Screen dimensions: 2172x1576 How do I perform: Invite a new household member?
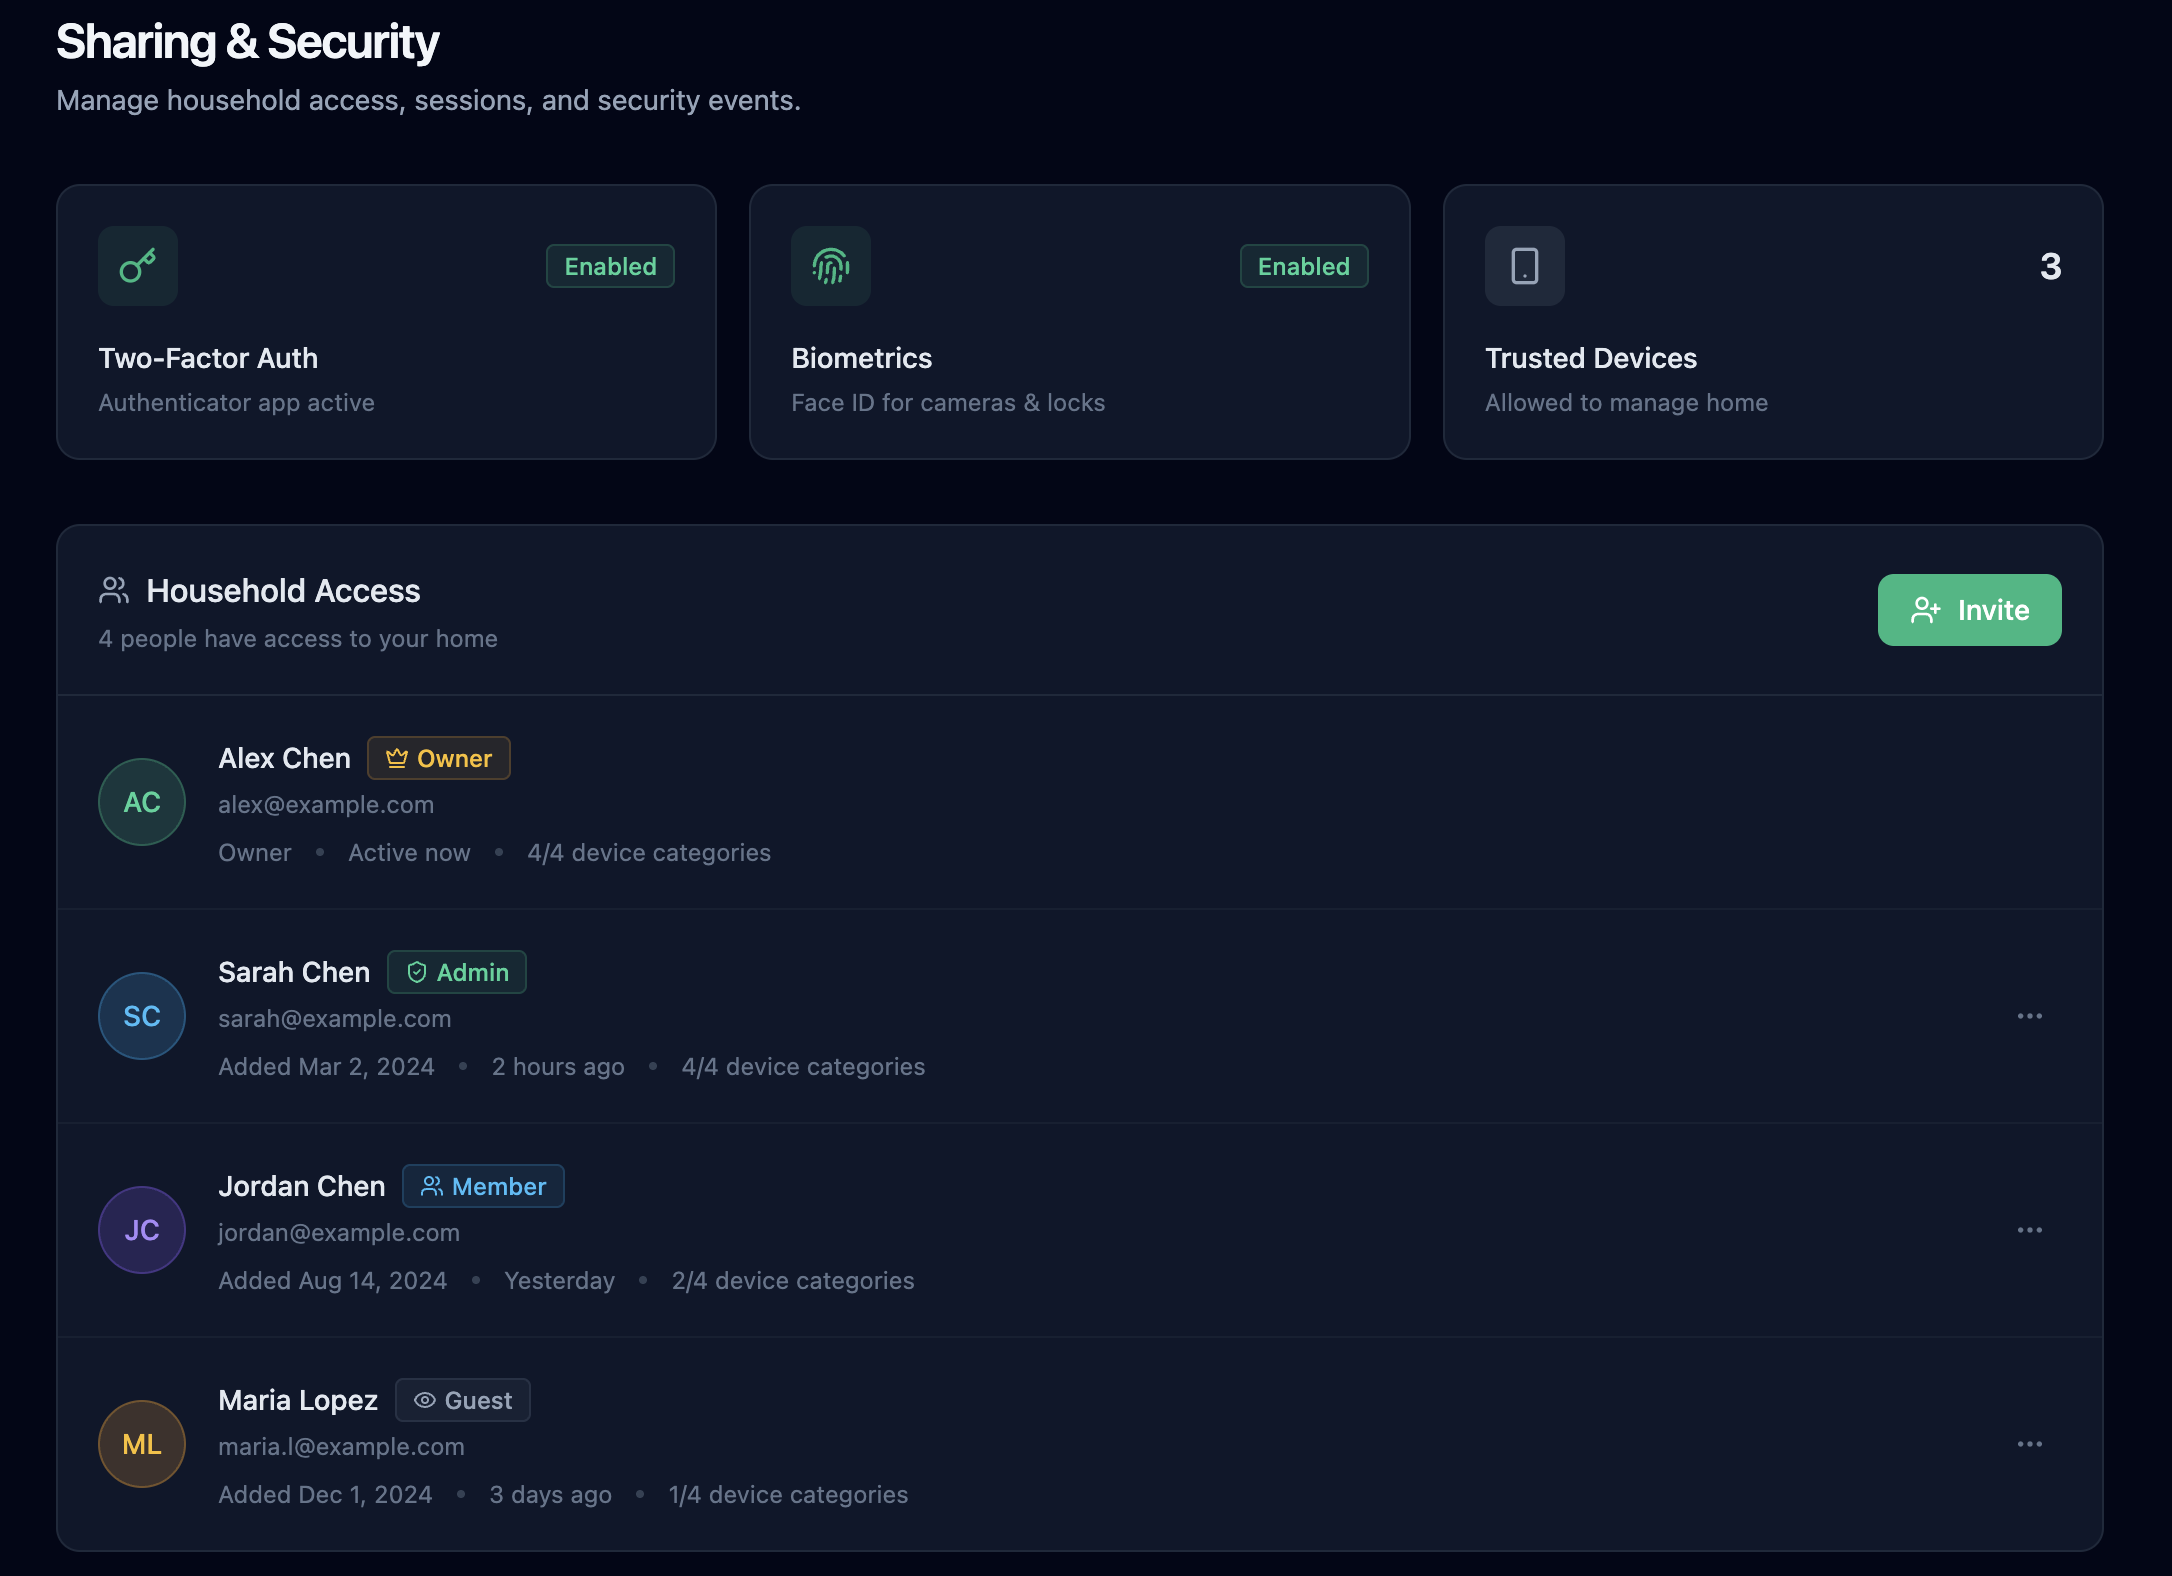click(1969, 610)
